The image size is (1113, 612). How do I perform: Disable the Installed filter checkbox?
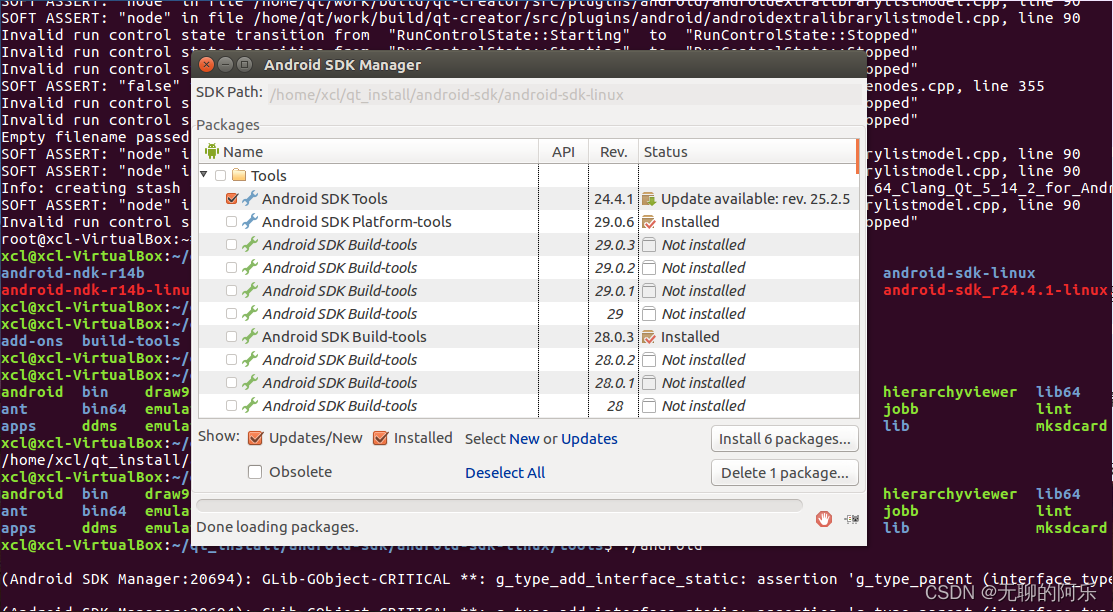(380, 439)
